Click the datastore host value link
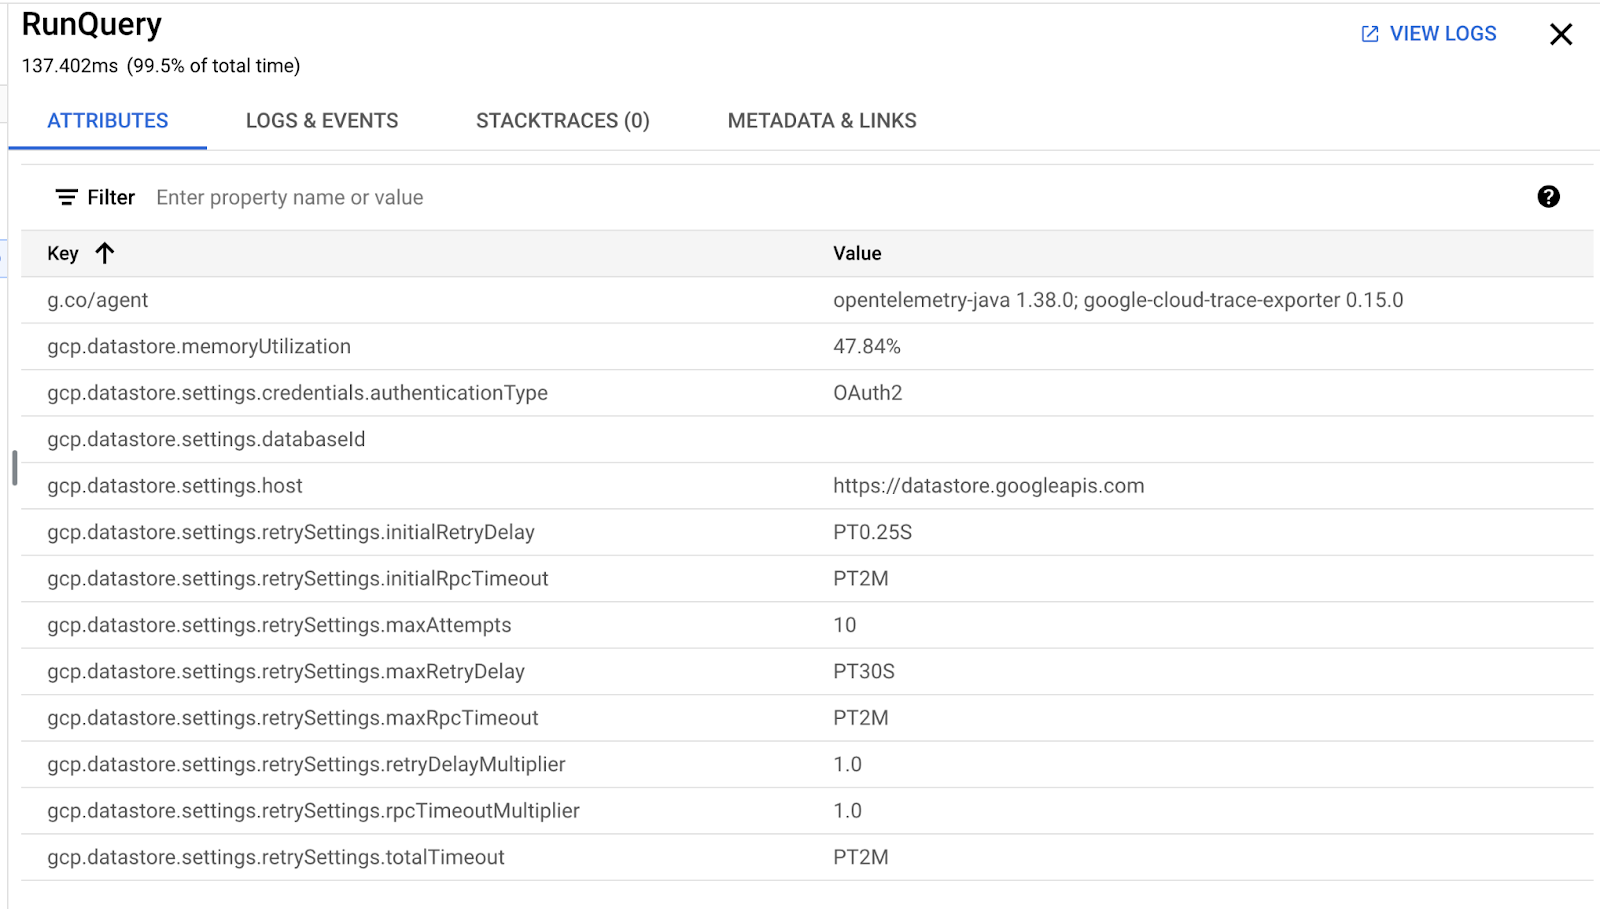Viewport: 1600px width, 909px height. click(x=988, y=485)
